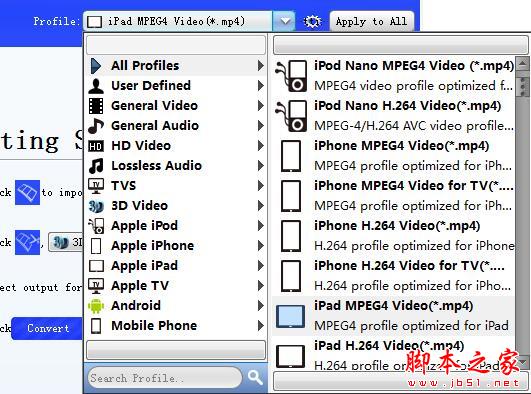Image resolution: width=531 pixels, height=394 pixels.
Task: Click the All Profiles triangle icon
Action: pyautogui.click(x=96, y=66)
